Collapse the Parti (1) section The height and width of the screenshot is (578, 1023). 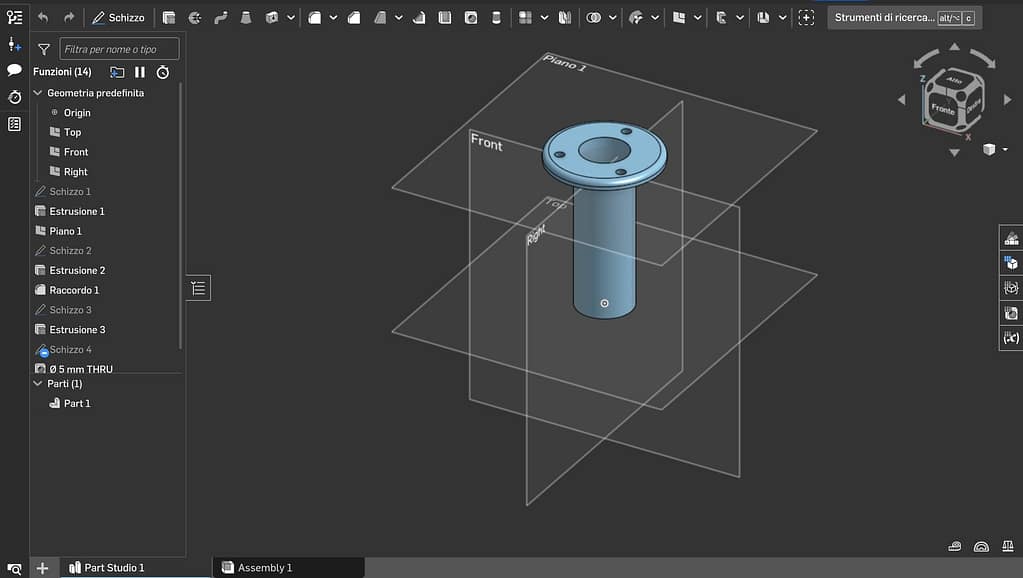click(38, 383)
